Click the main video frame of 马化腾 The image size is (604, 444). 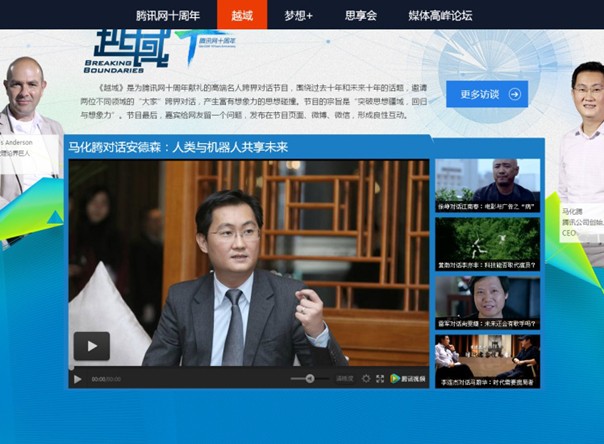pos(249,263)
